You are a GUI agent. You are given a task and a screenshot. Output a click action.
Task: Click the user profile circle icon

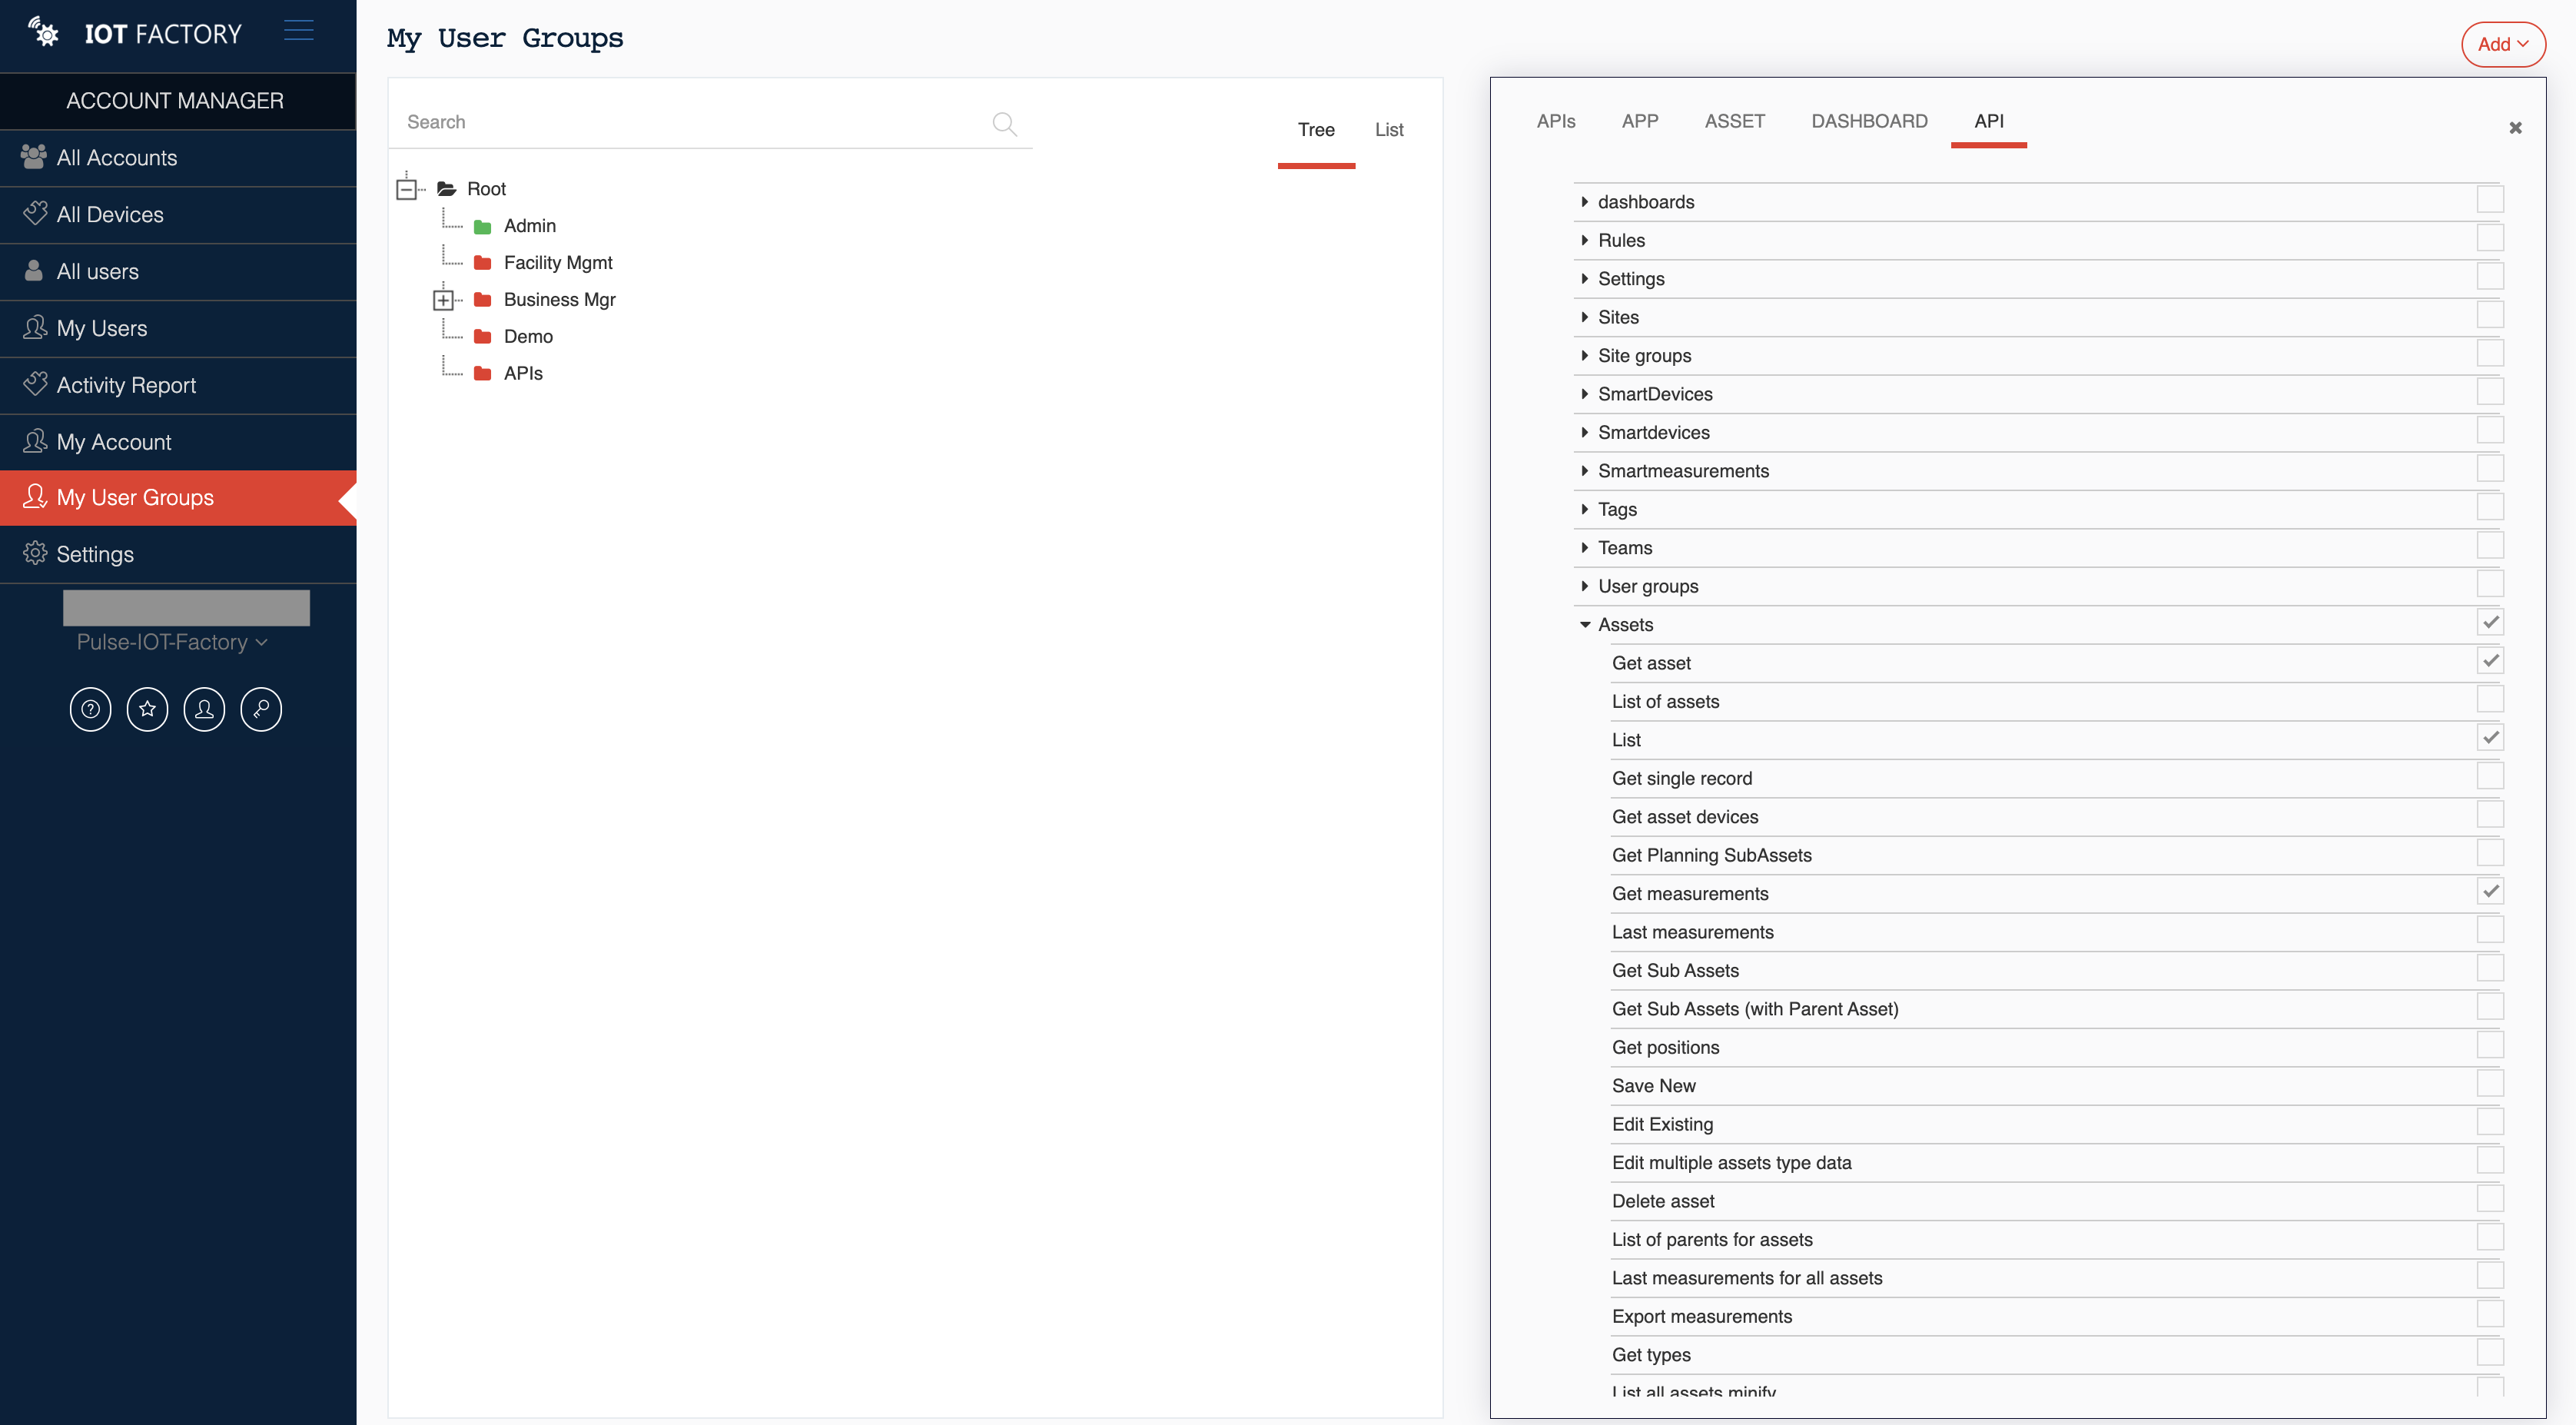204,709
